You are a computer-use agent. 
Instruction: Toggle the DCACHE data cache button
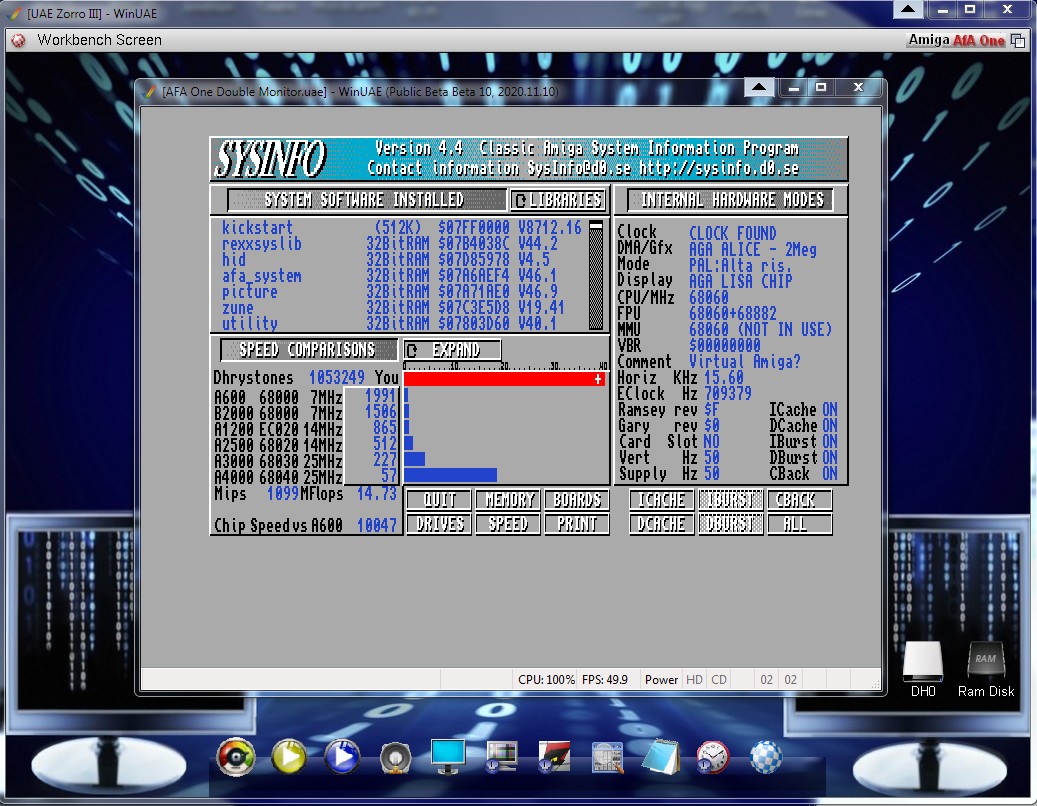point(661,524)
